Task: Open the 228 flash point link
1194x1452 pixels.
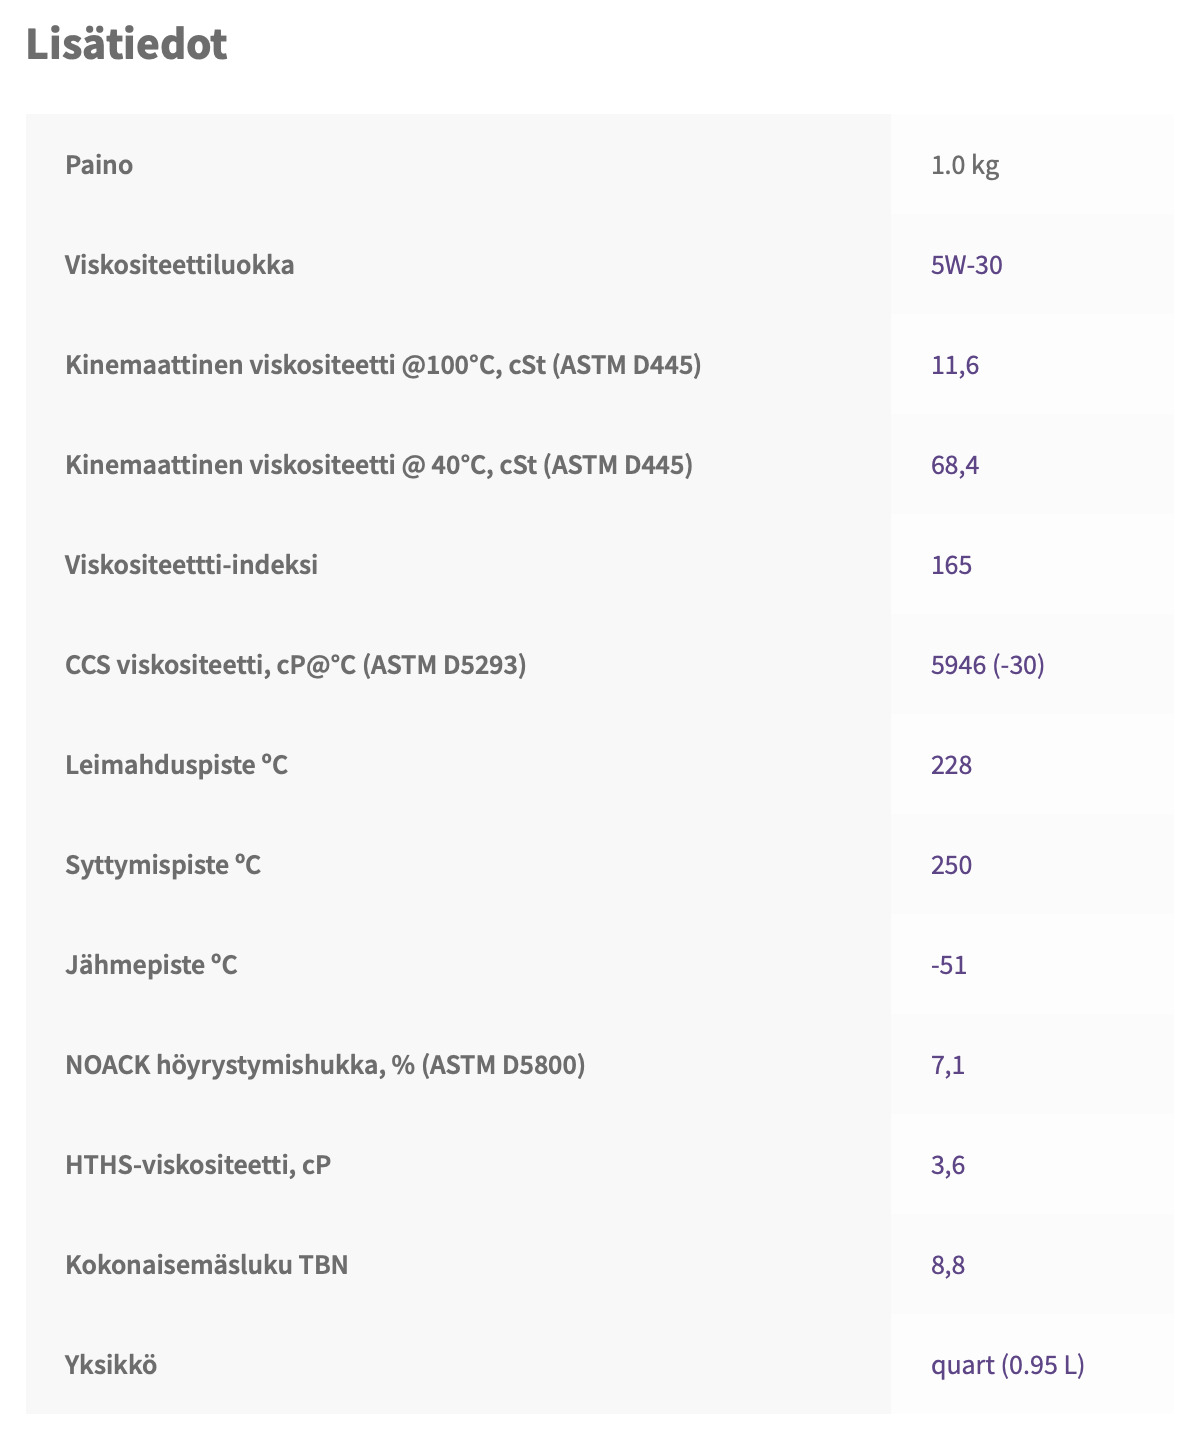Action: pos(951,765)
